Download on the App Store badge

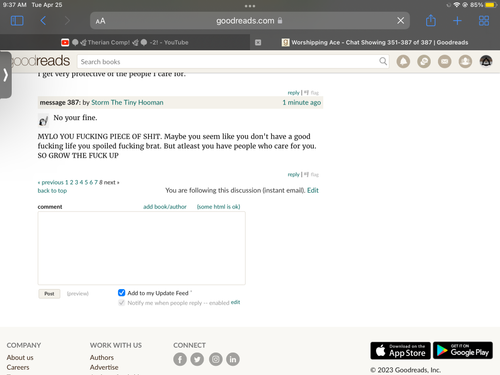pyautogui.click(x=400, y=350)
